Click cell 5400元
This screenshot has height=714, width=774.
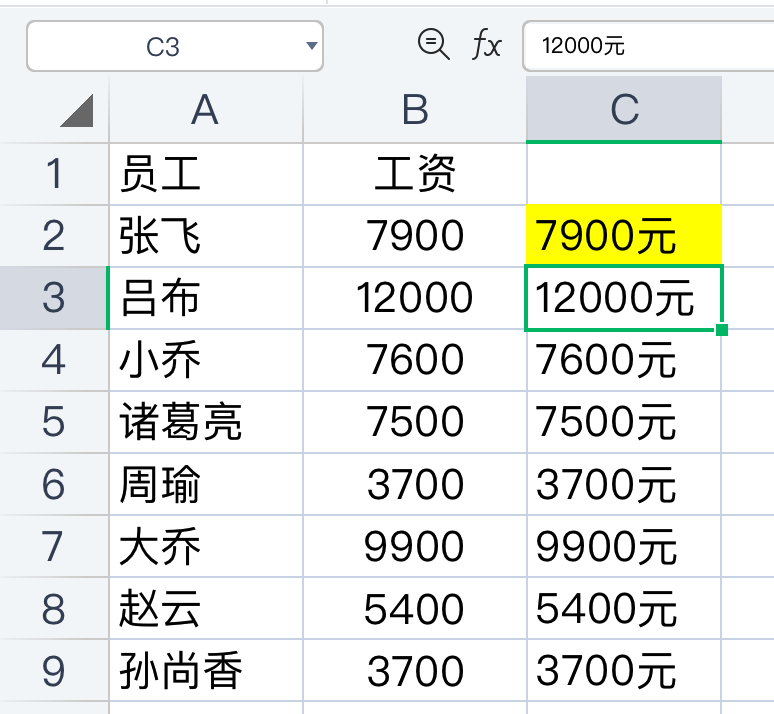624,608
